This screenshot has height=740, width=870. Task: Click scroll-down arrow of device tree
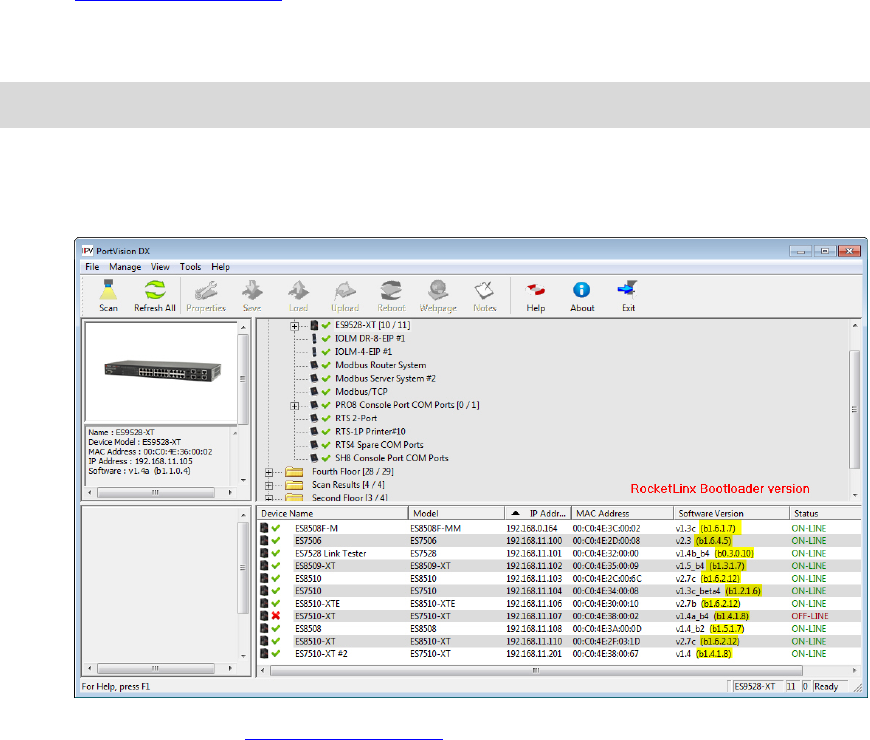(854, 495)
